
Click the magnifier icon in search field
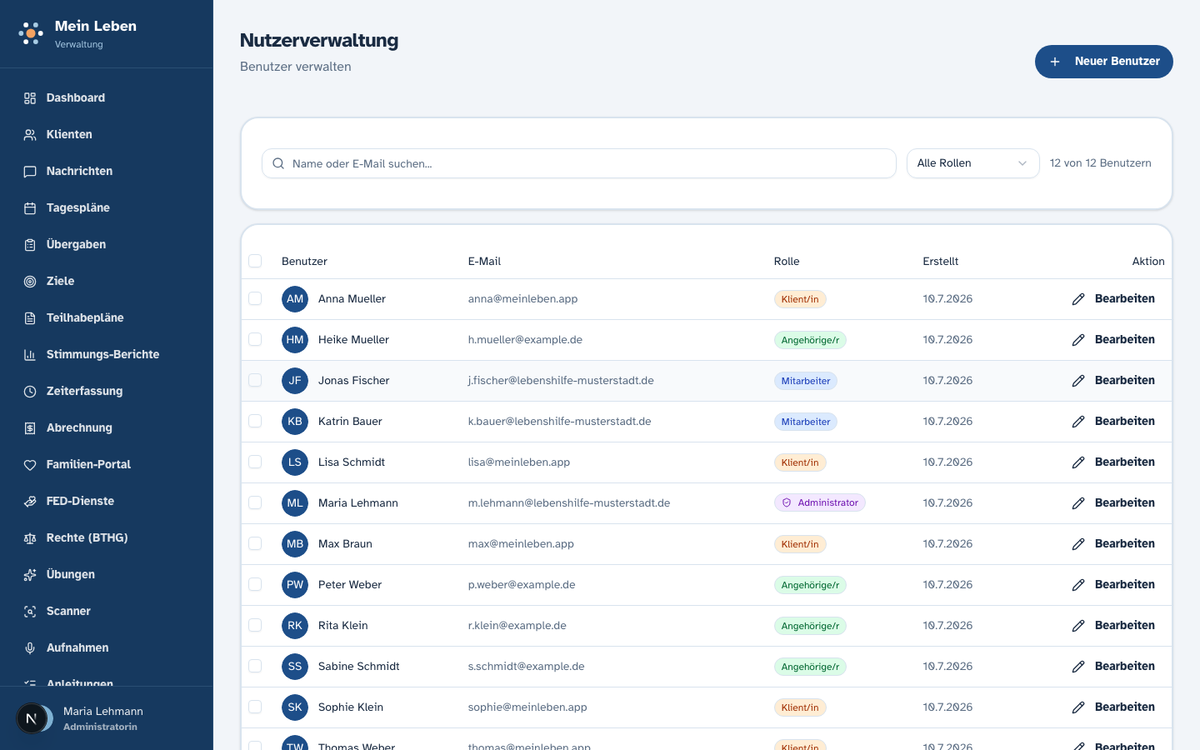(278, 163)
